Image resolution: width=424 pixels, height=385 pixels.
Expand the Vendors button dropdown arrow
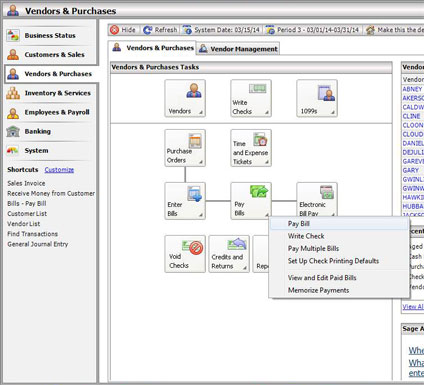[201, 112]
